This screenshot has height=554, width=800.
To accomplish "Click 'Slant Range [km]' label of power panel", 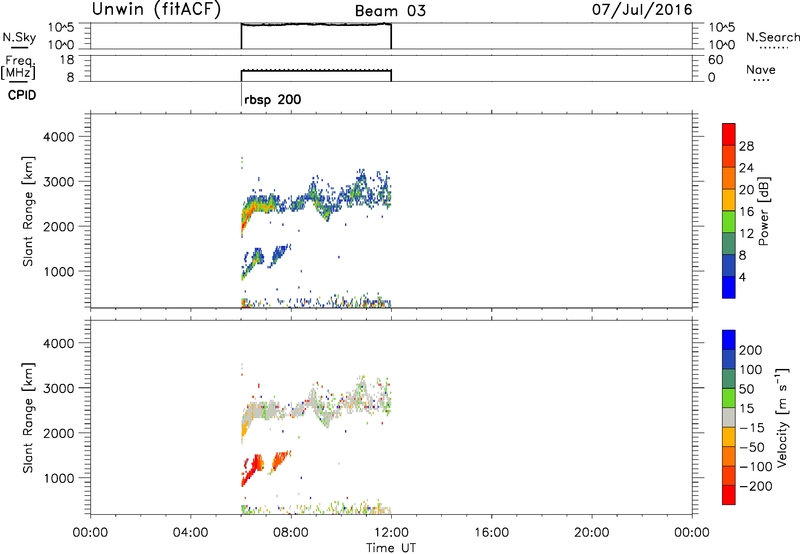I will click(x=28, y=211).
